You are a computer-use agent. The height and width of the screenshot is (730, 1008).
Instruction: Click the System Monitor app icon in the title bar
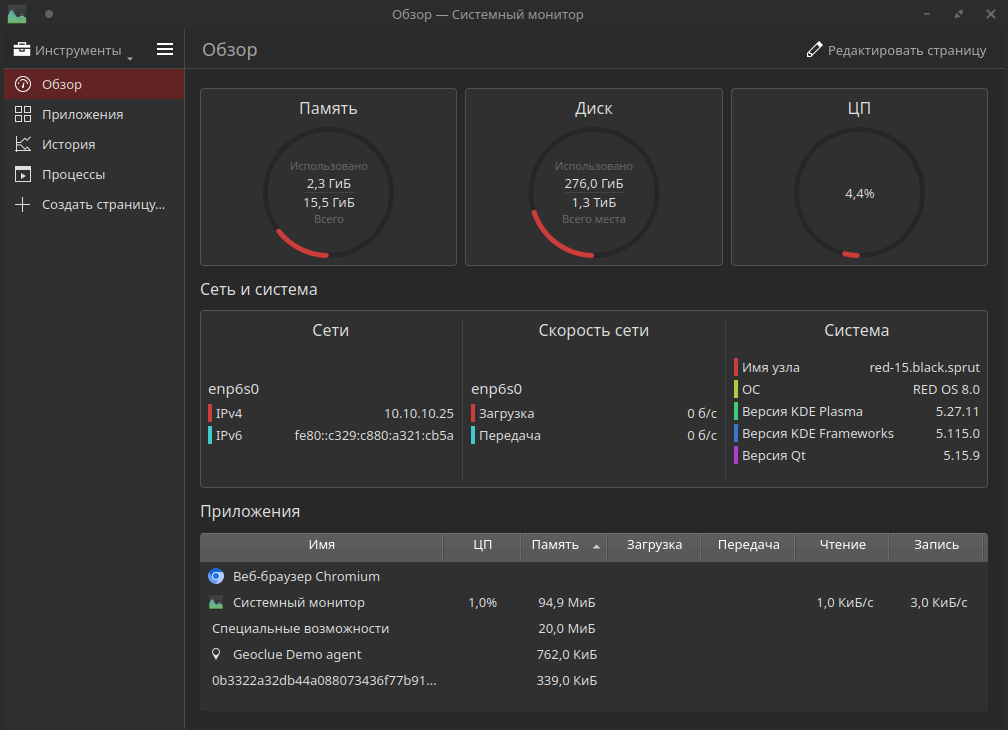click(17, 15)
